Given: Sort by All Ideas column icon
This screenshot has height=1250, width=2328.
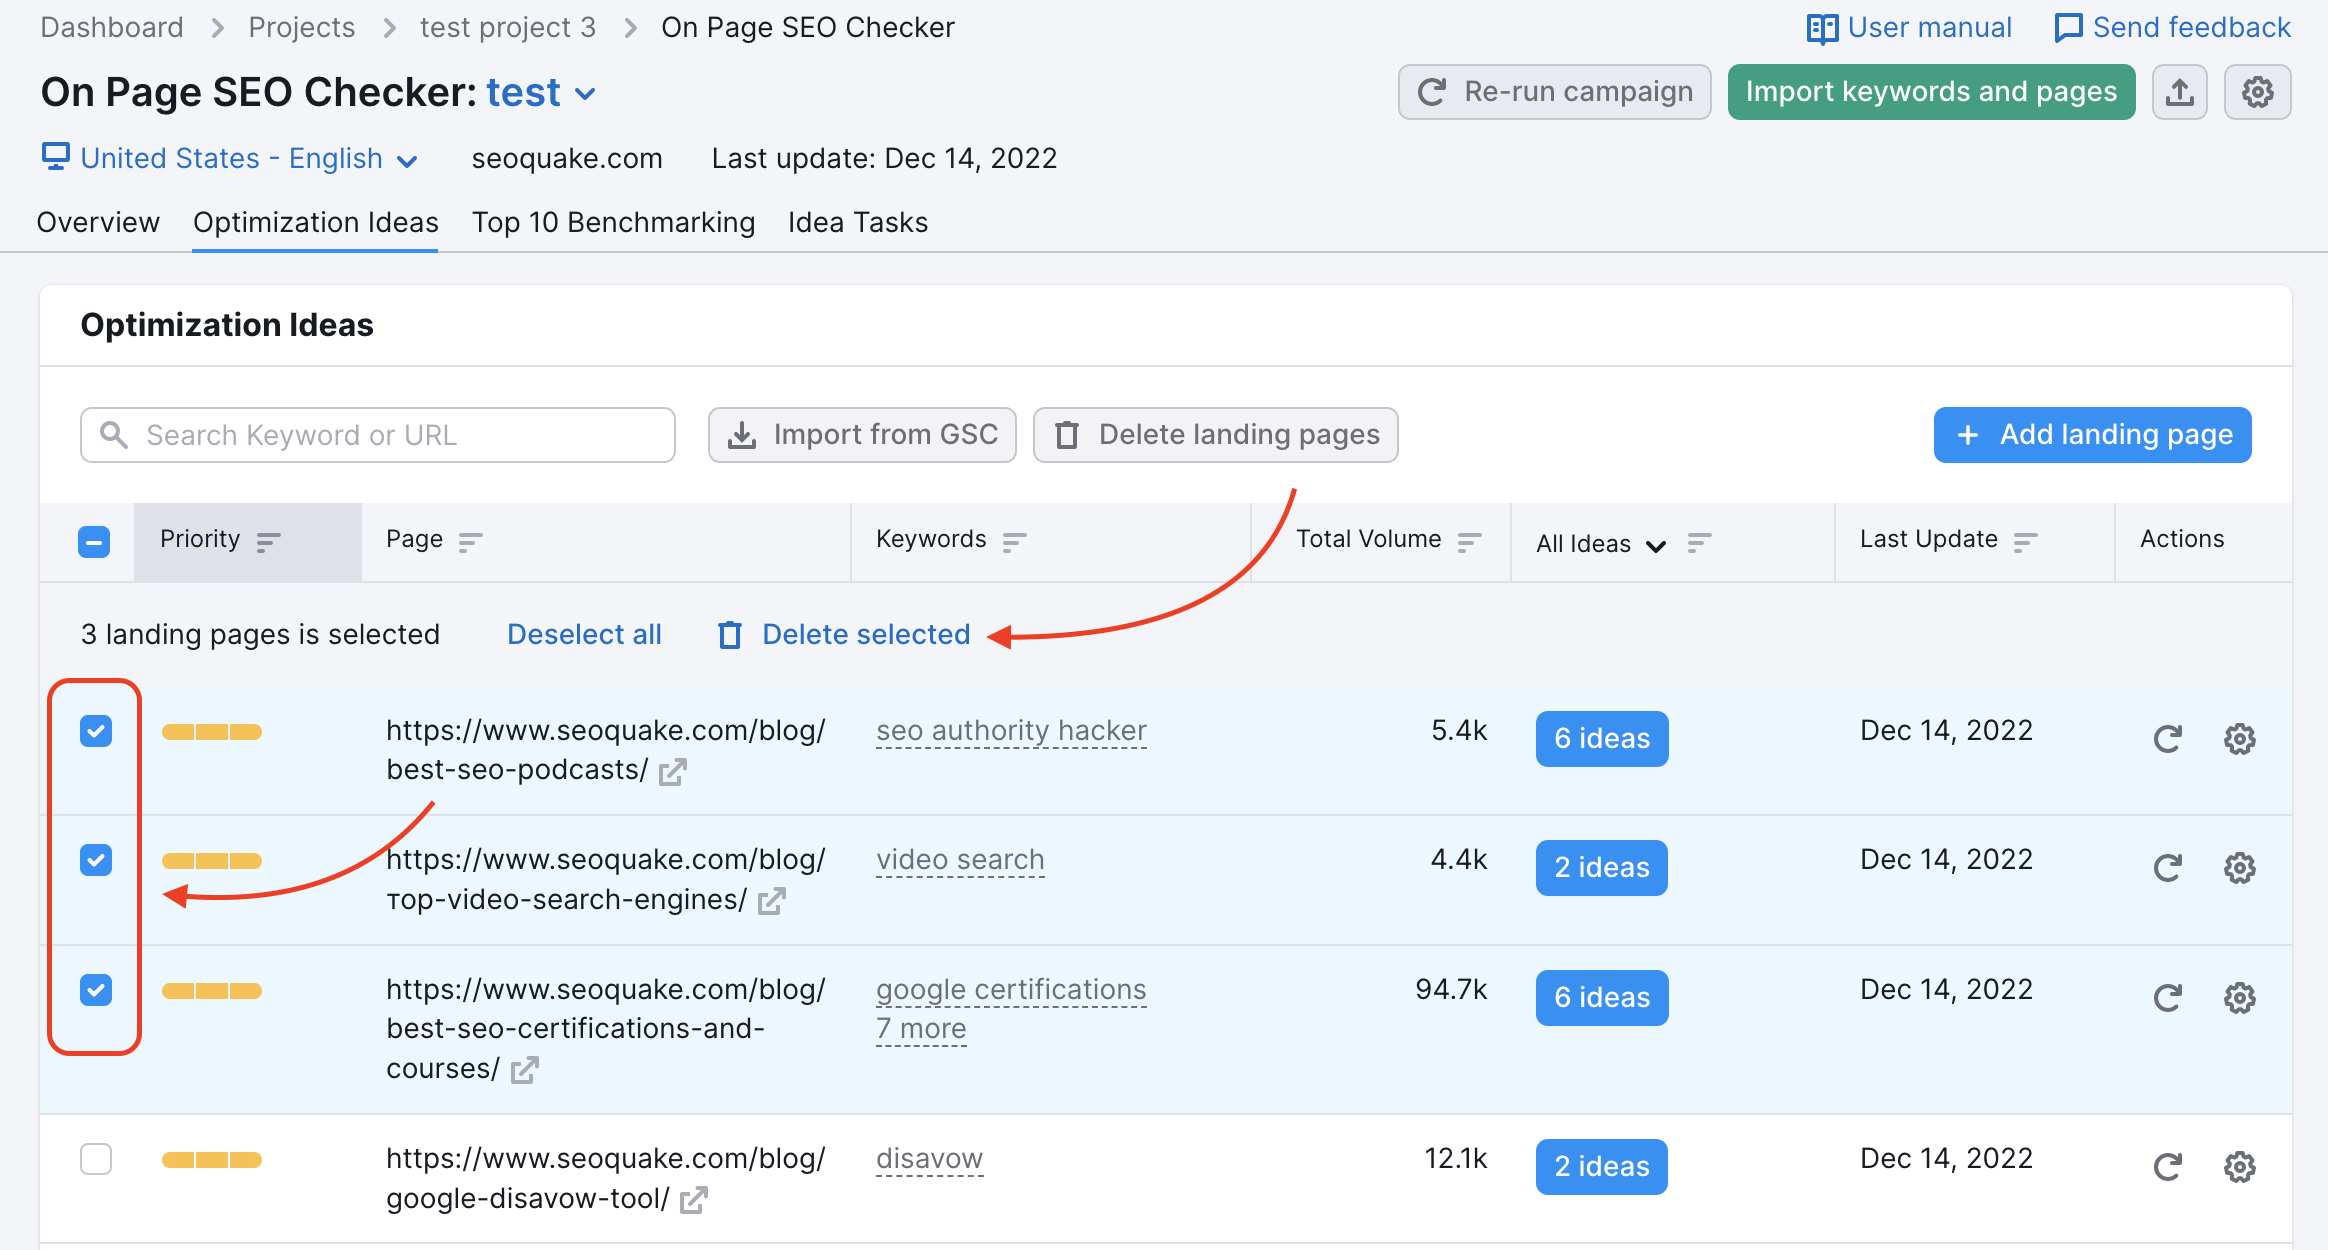Looking at the screenshot, I should [1699, 542].
